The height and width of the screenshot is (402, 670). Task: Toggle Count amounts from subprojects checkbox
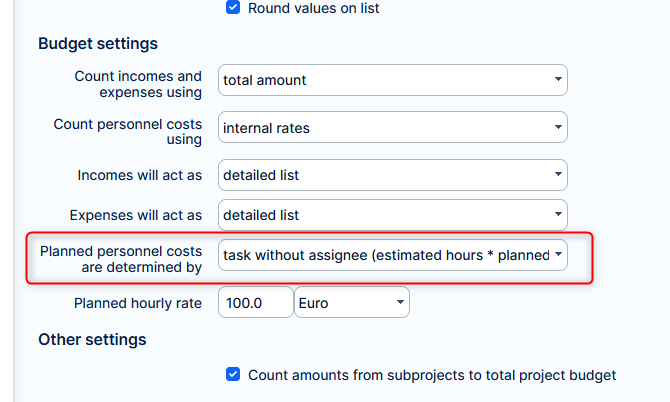233,375
